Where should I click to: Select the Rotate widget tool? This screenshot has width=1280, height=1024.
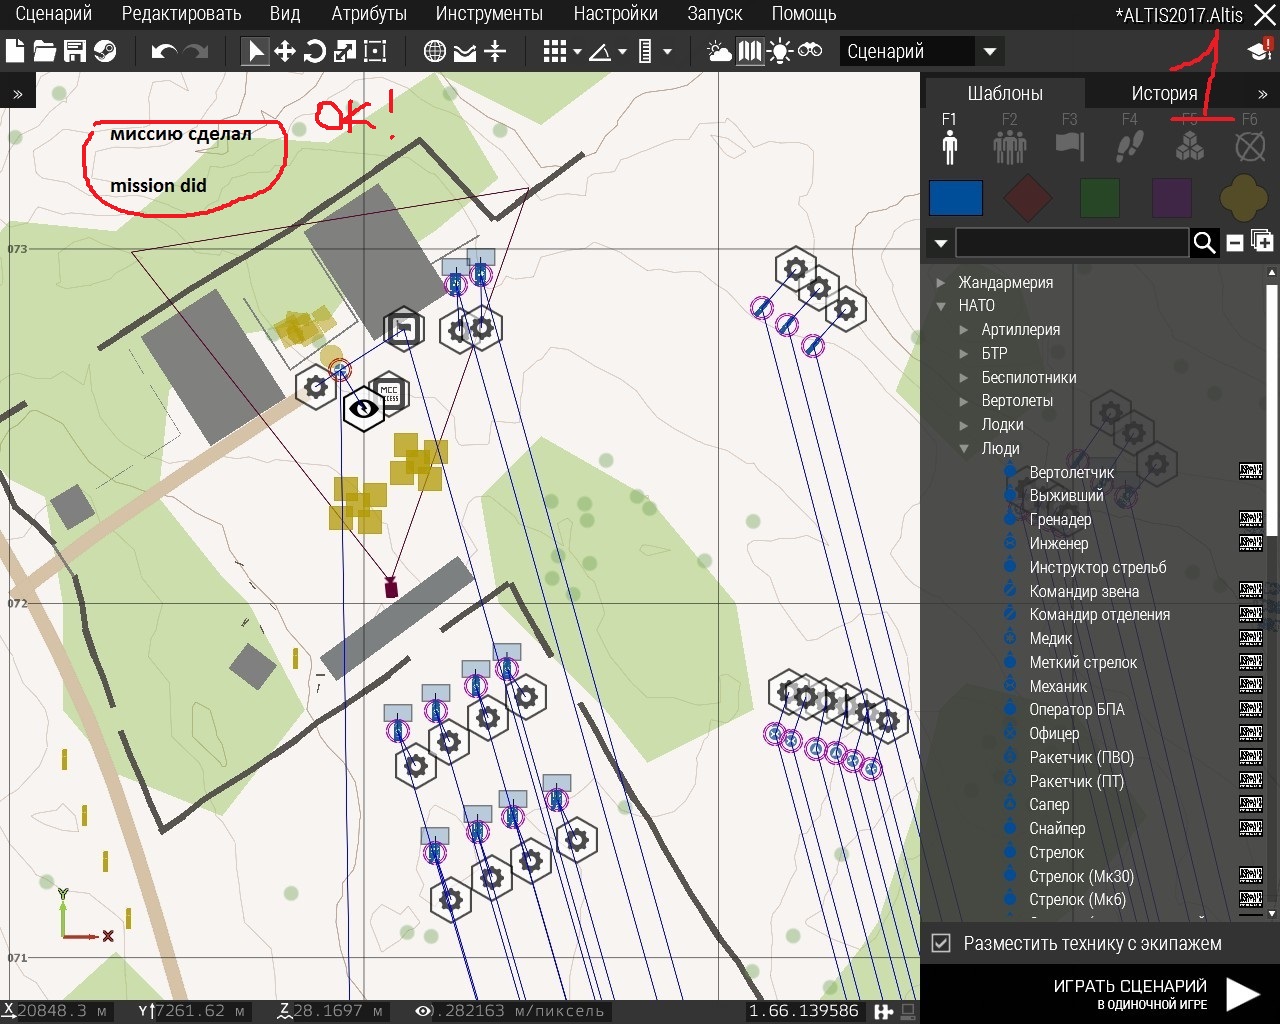point(315,51)
